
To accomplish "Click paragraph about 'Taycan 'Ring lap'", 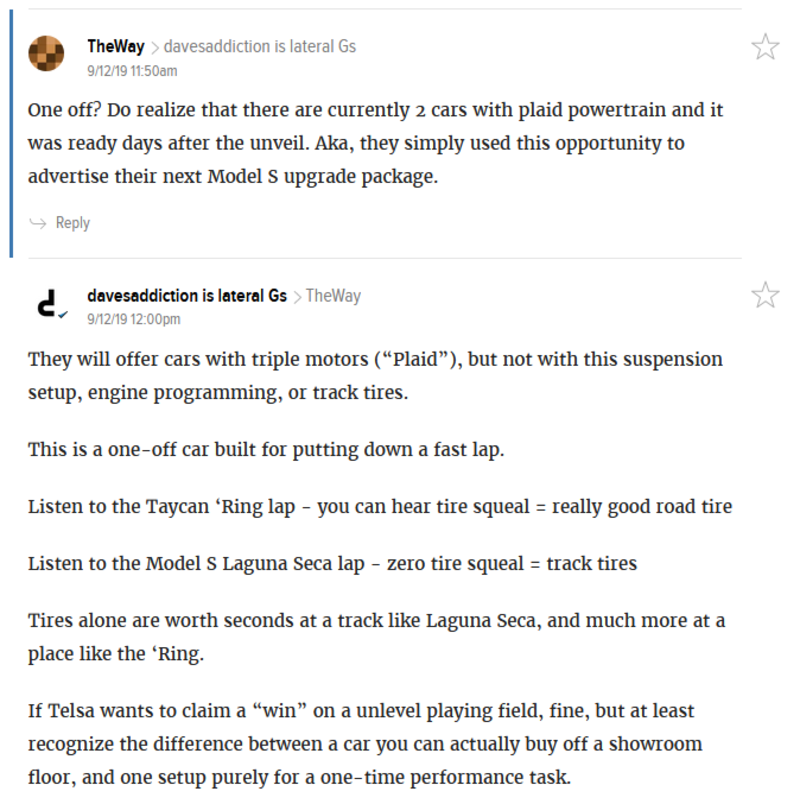I will click(x=380, y=507).
